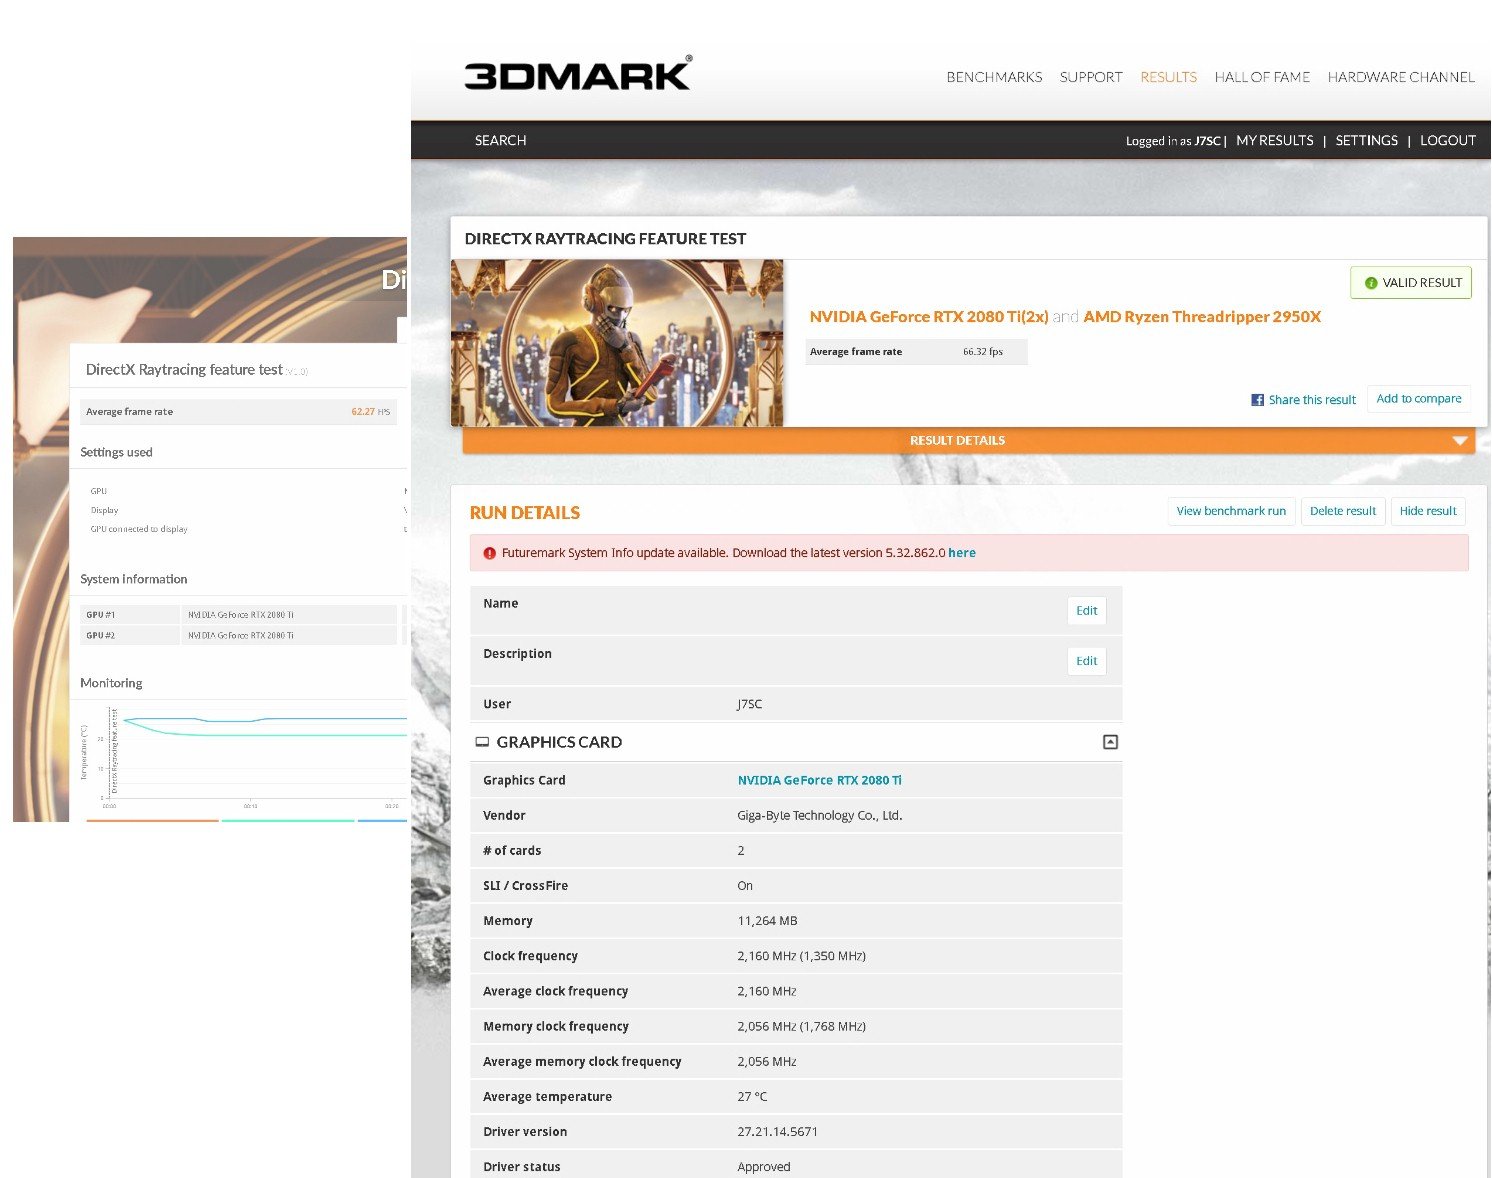The height and width of the screenshot is (1178, 1492).
Task: Click Delete result button
Action: point(1343,511)
